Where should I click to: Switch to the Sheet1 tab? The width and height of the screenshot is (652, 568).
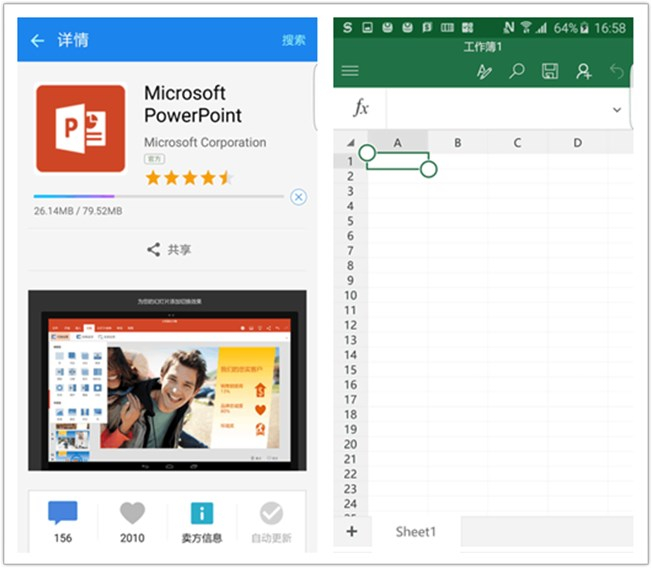coord(416,531)
